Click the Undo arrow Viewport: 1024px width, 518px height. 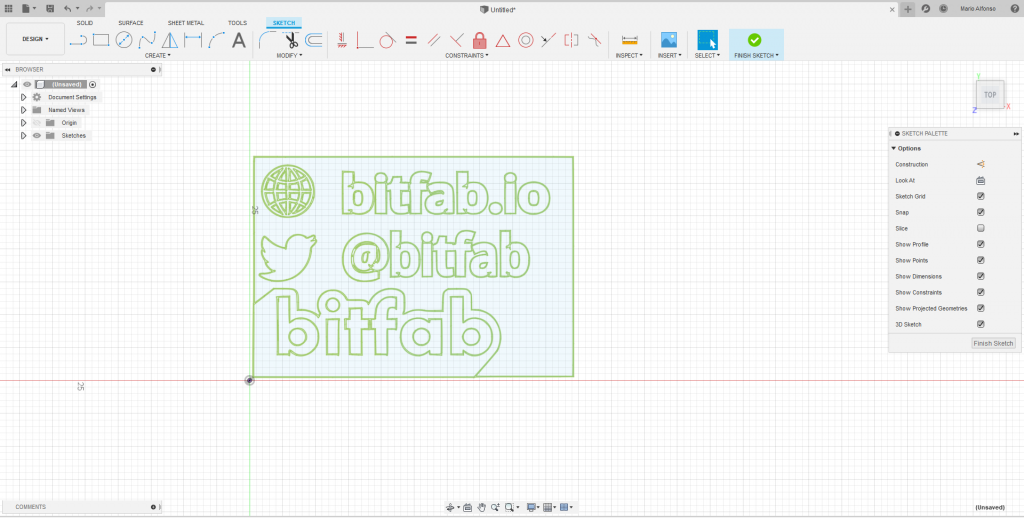point(67,8)
